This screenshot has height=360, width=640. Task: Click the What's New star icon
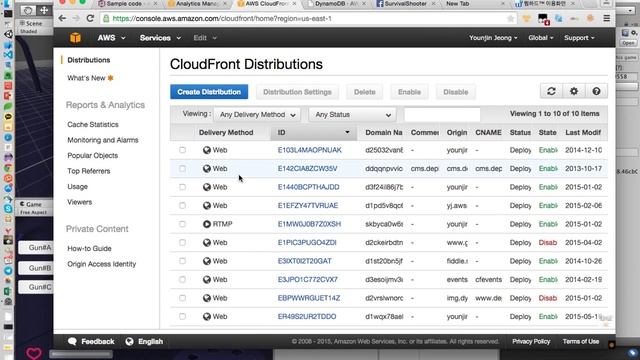click(110, 78)
